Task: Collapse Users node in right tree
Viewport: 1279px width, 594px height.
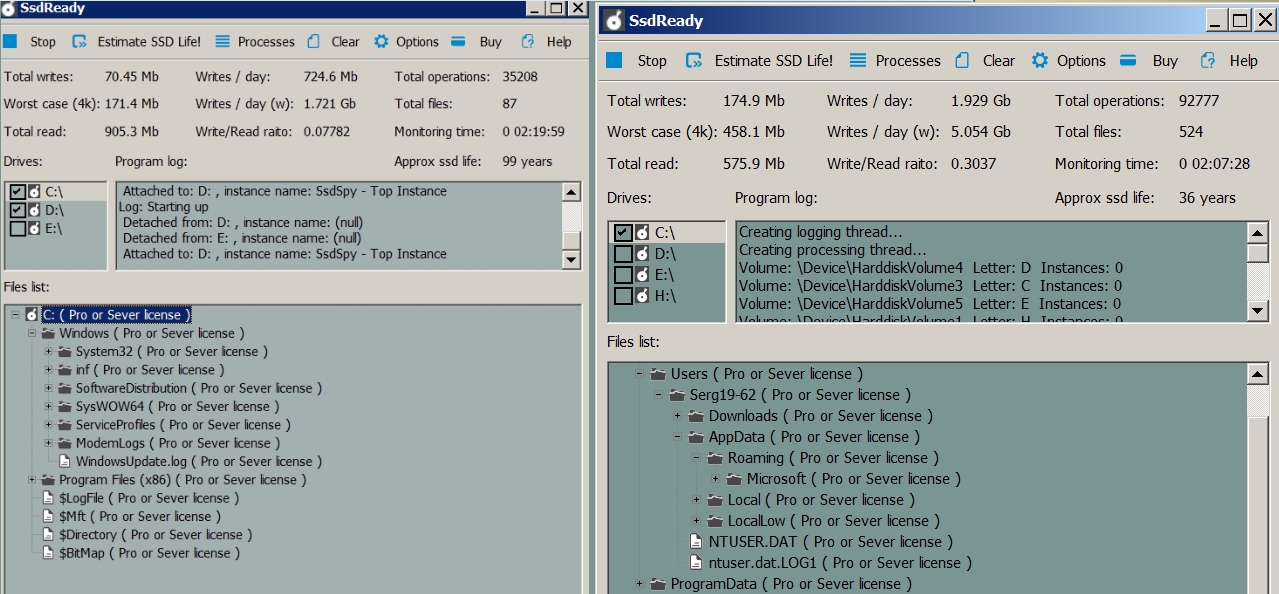Action: [639, 374]
